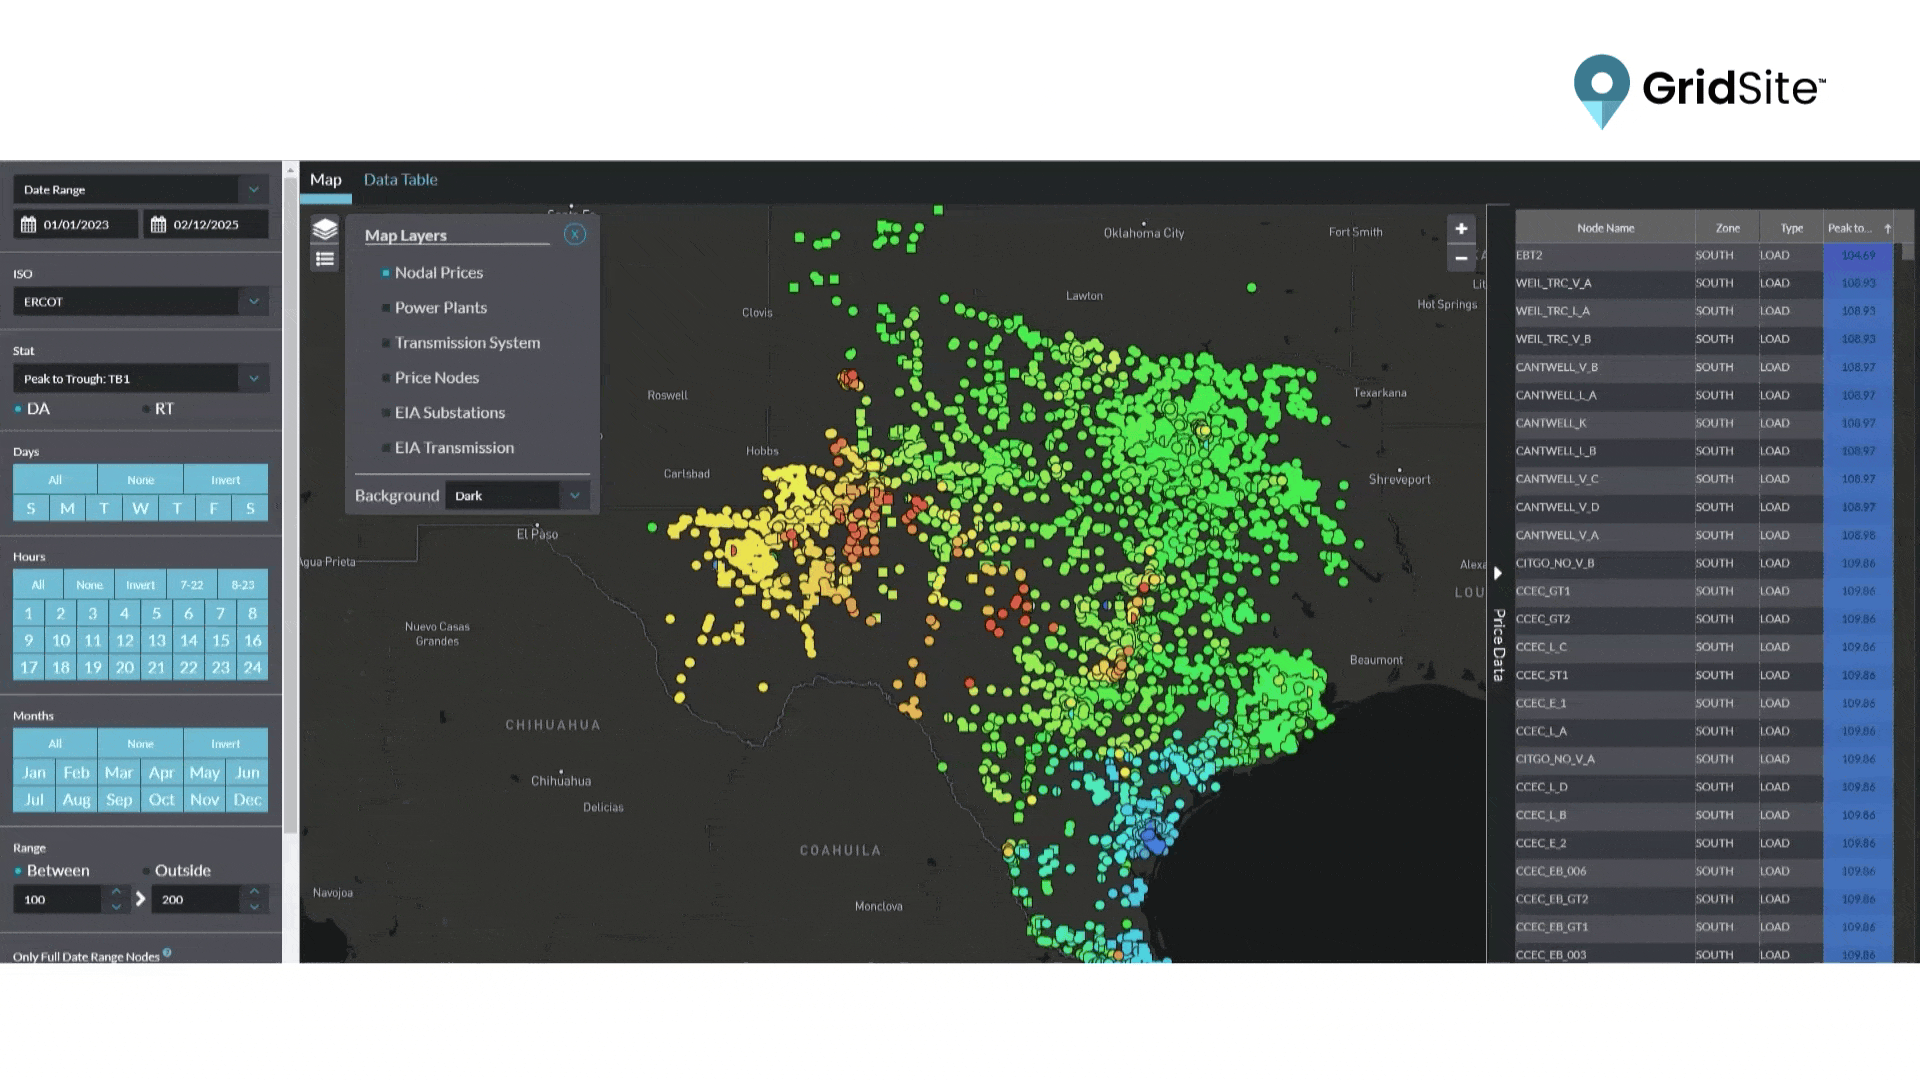Screen dimensions: 1920x1080
Task: Select the DA market option
Action: (x=18, y=409)
